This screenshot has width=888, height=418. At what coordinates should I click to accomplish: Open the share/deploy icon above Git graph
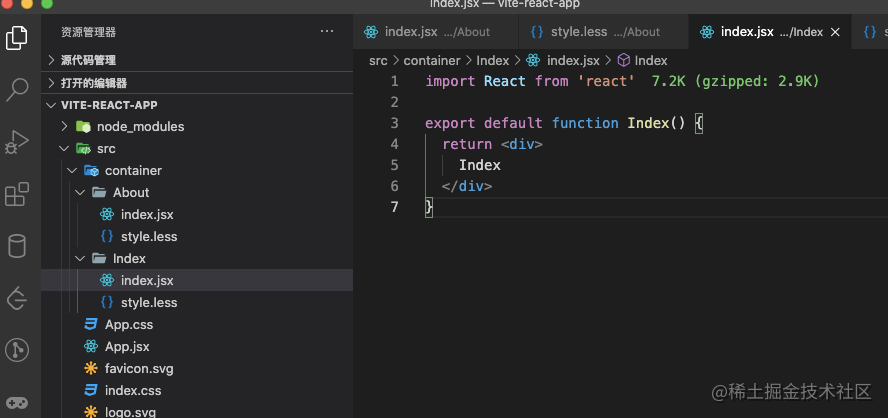coord(16,298)
